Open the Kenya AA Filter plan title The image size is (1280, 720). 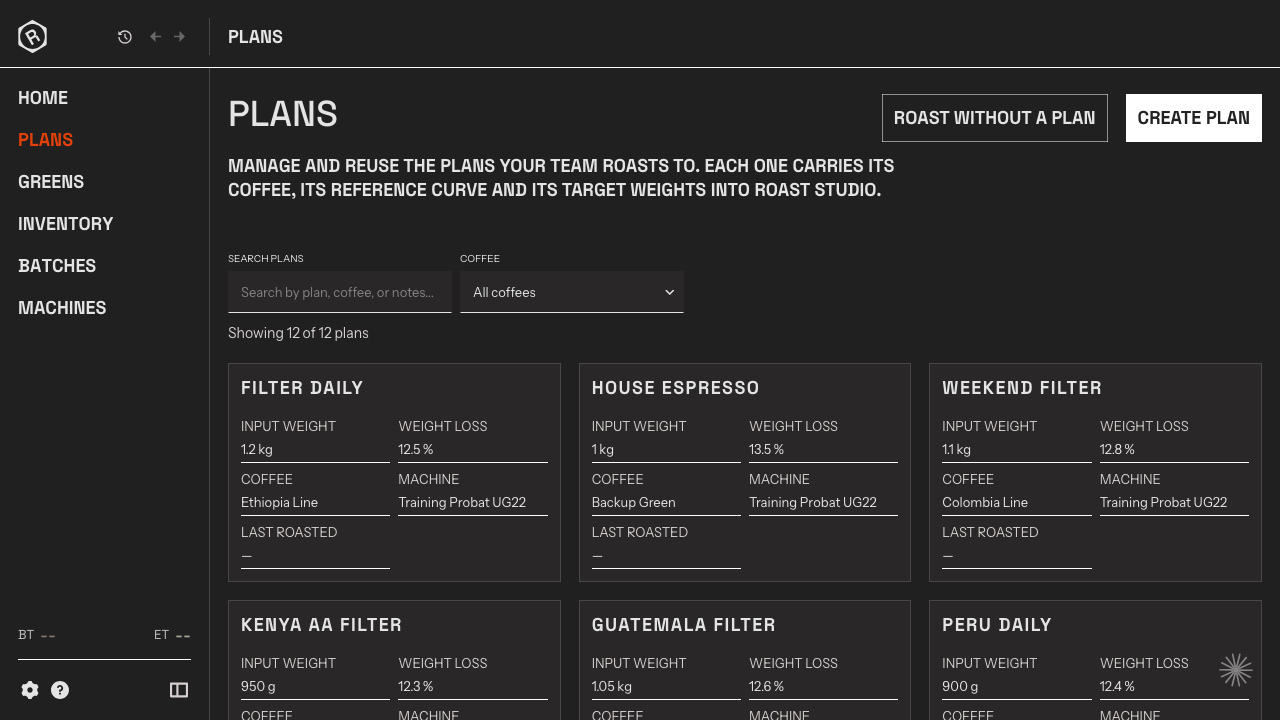322,625
